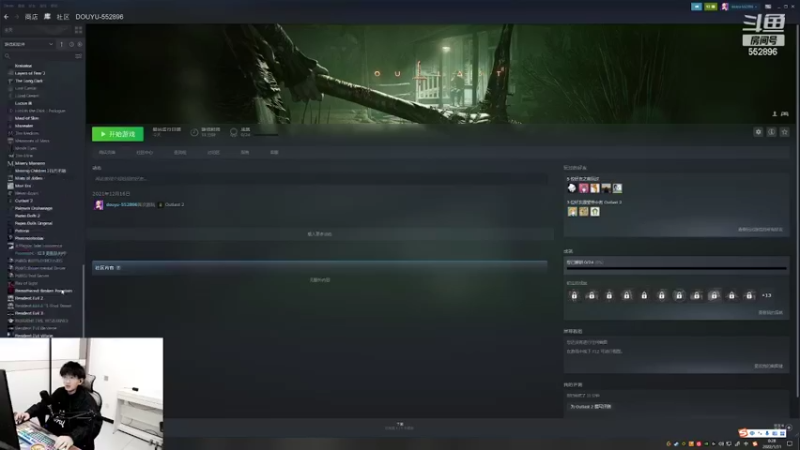Select Resident Evil 2 in game list

click(29, 298)
